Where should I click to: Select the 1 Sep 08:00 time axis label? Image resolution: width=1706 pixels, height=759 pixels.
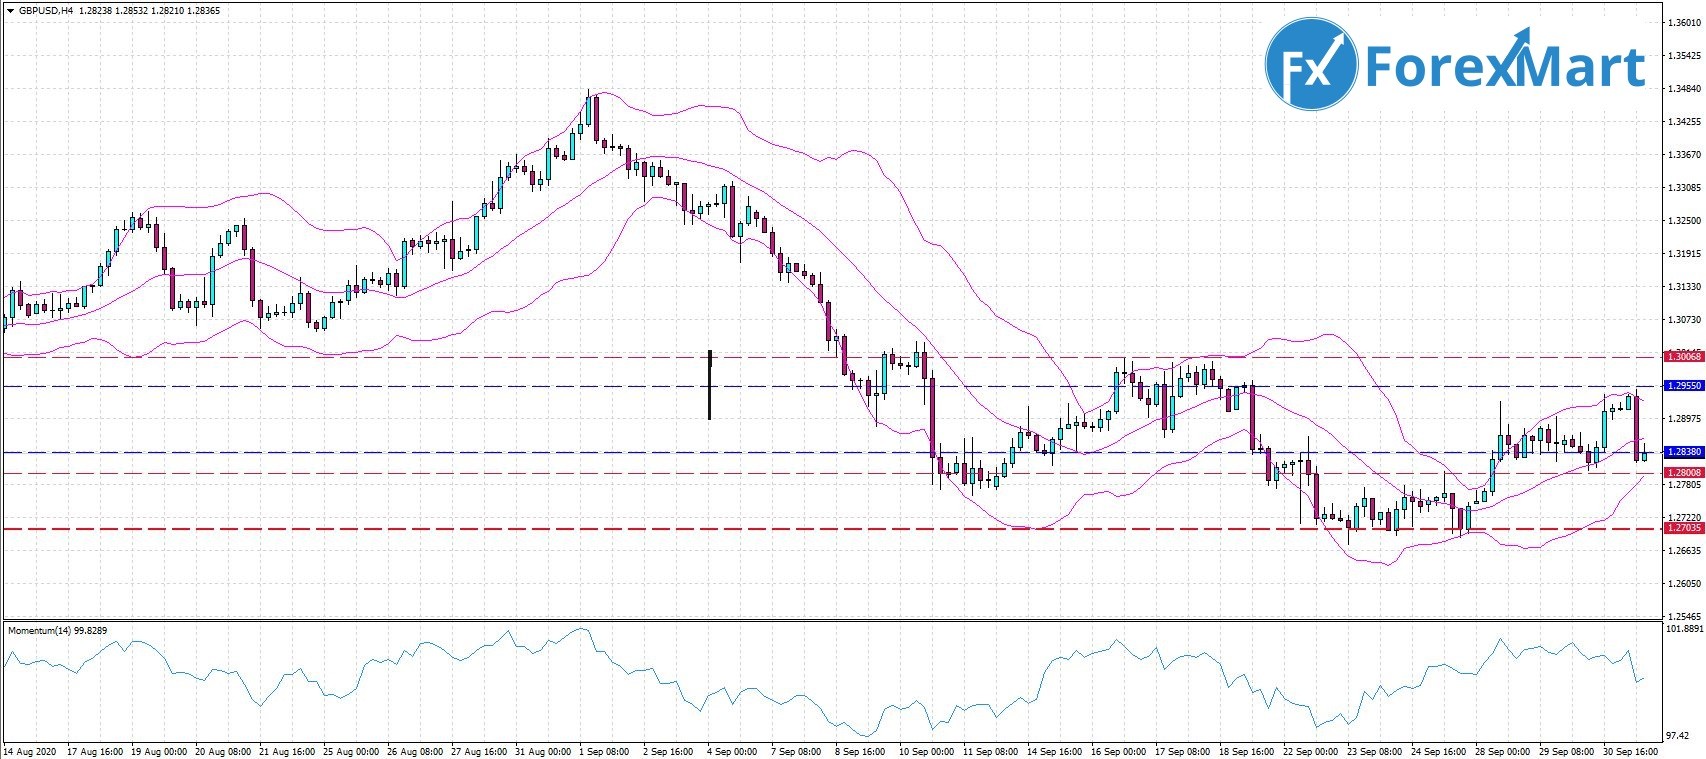click(603, 750)
